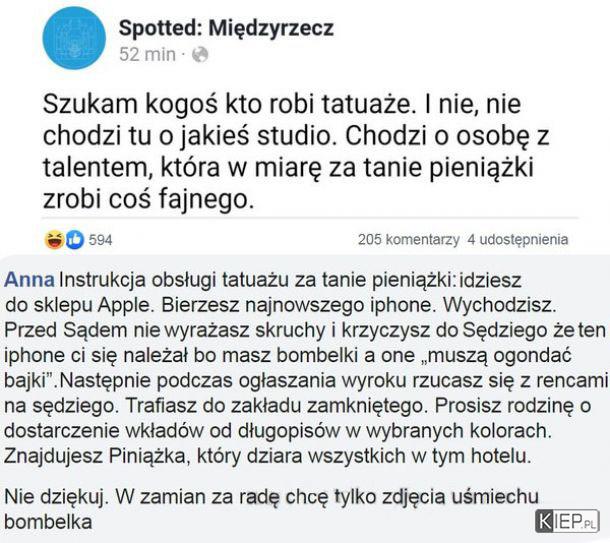Click the word 'bombelka' ending the comment
The image size is (610, 543).
tap(48, 522)
